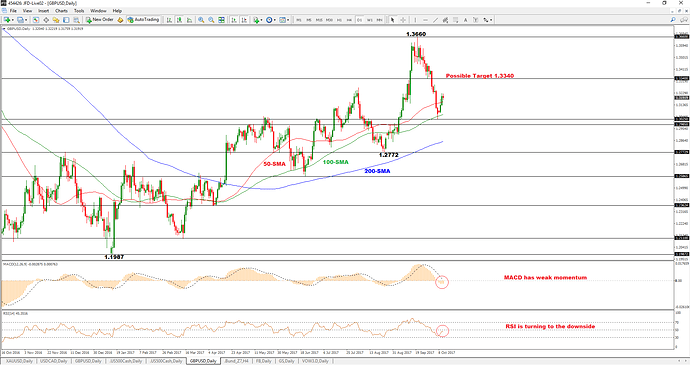Switch to the VOW3.D,Daily chart tab
This screenshot has height=365, width=690.
coord(315,361)
